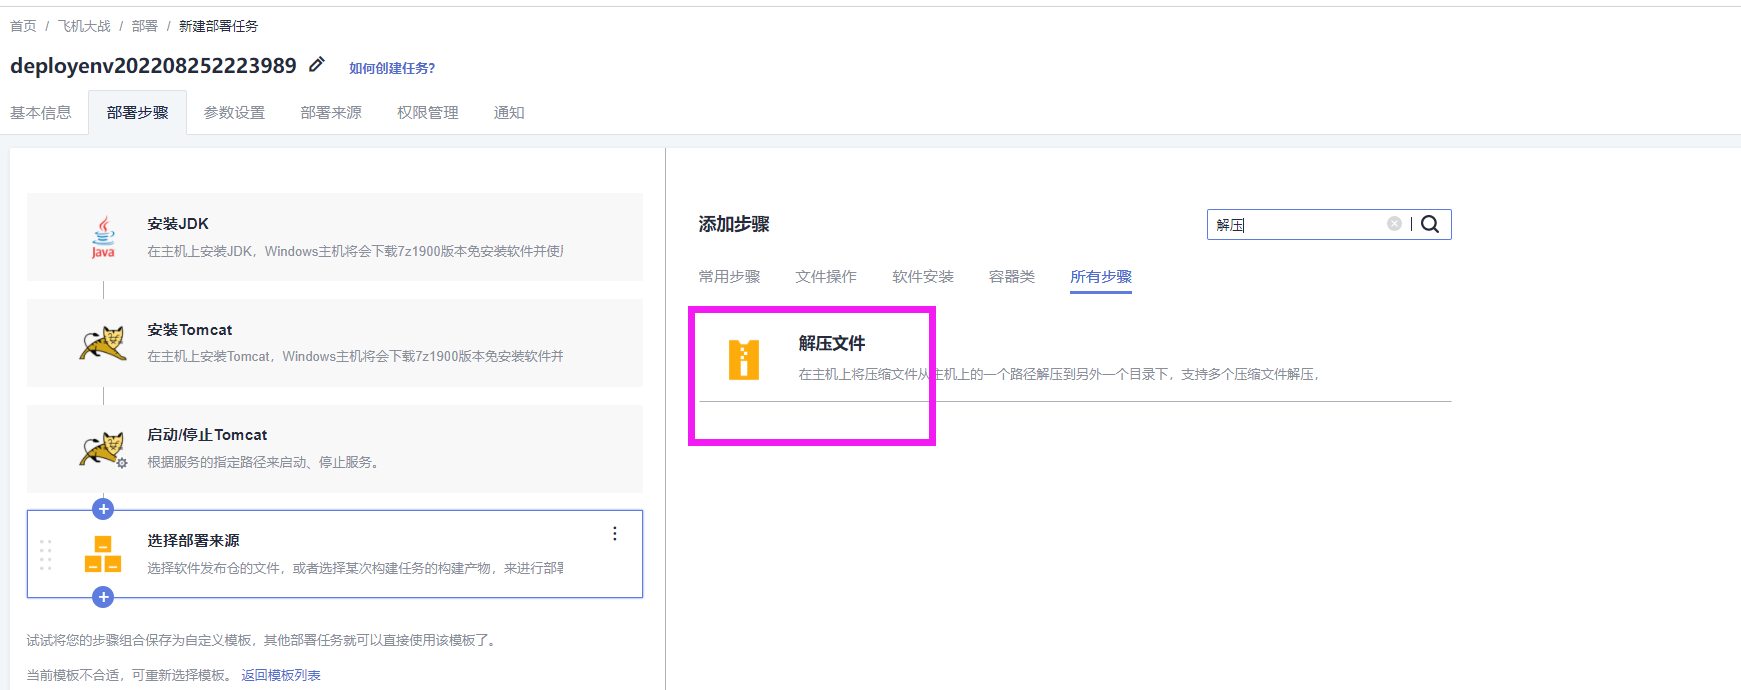The height and width of the screenshot is (690, 1741).
Task: Open the 如何创建任务? help link
Action: coord(392,68)
